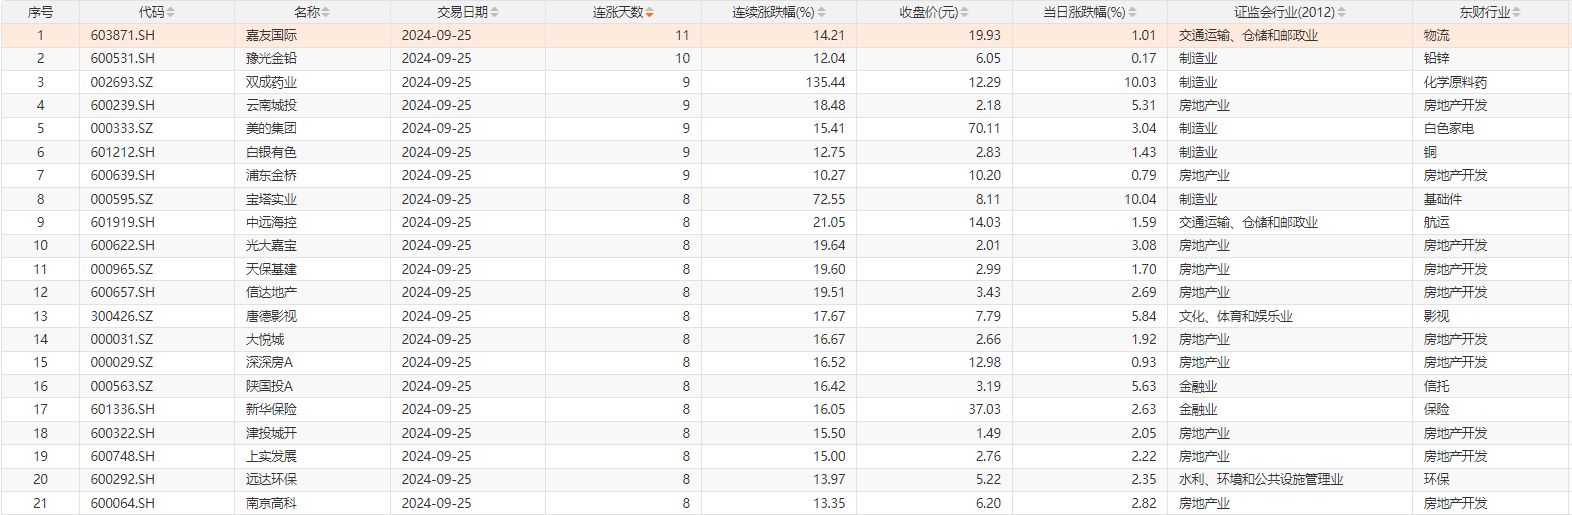The image size is (1572, 515).
Task: Open stock name 新华保险
Action: pos(271,409)
